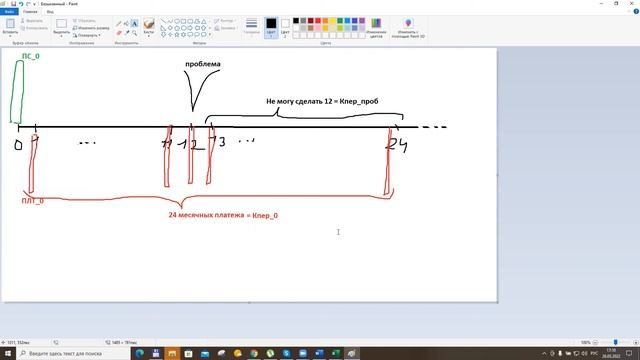Screen dimensions: 640x360
Task: Expand the Brushes dropdown arrow
Action: click(149, 36)
